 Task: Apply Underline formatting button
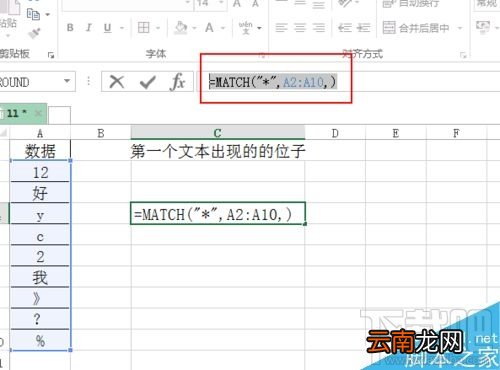(107, 28)
